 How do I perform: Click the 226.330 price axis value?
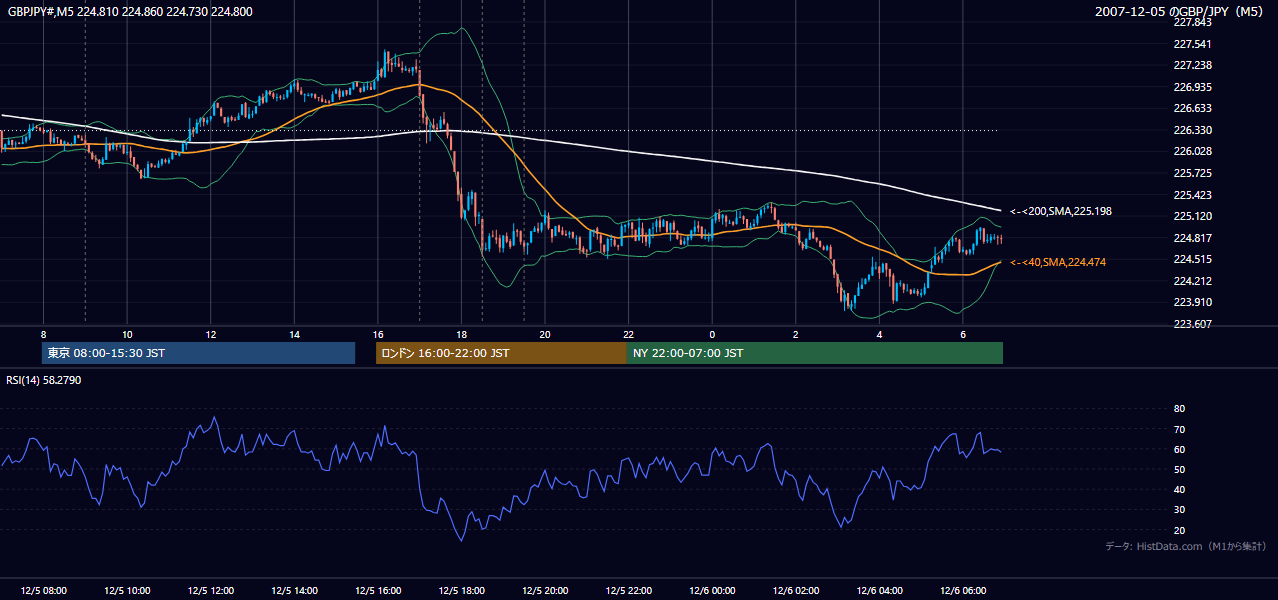(x=1193, y=130)
